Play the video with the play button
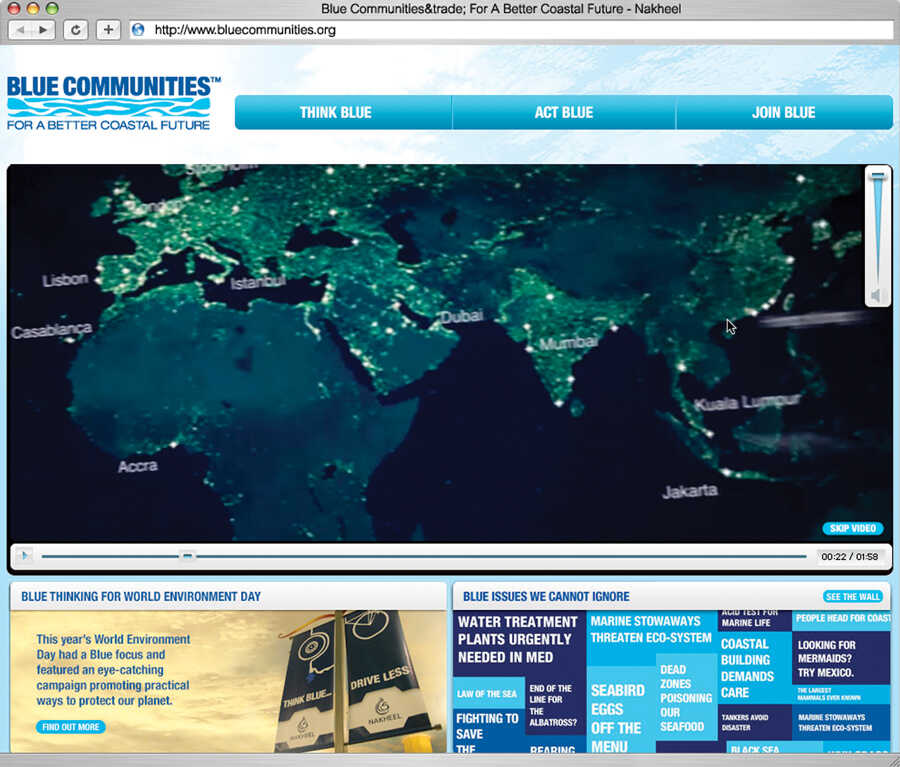The image size is (900, 767). (x=24, y=555)
